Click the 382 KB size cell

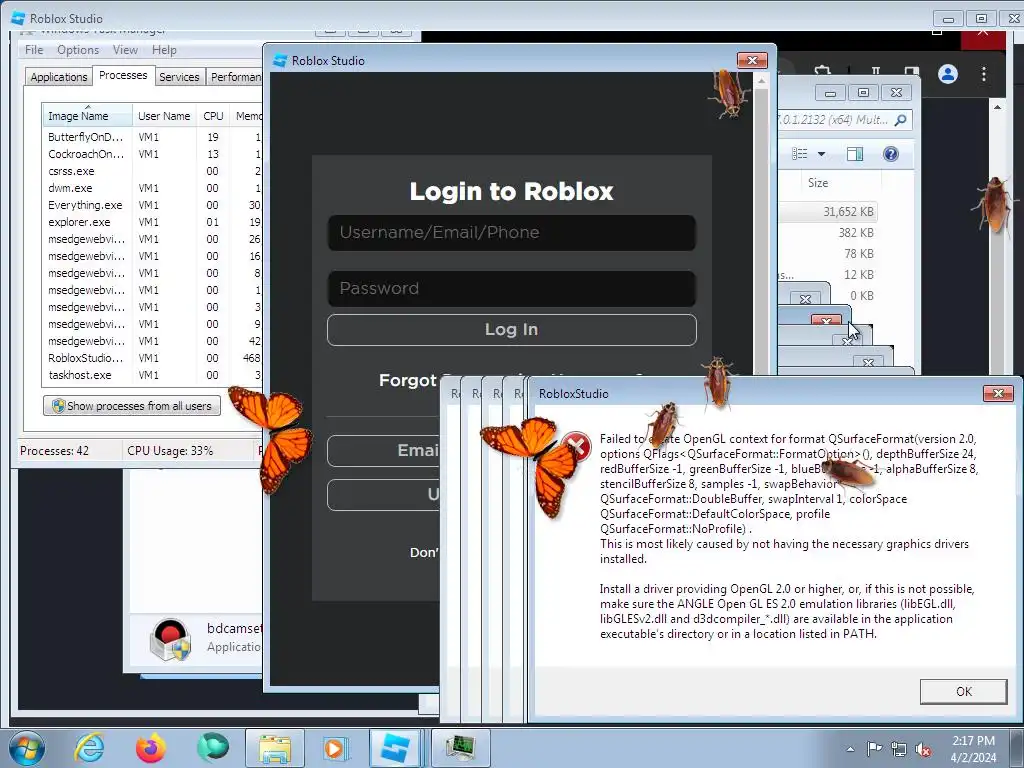pos(856,232)
